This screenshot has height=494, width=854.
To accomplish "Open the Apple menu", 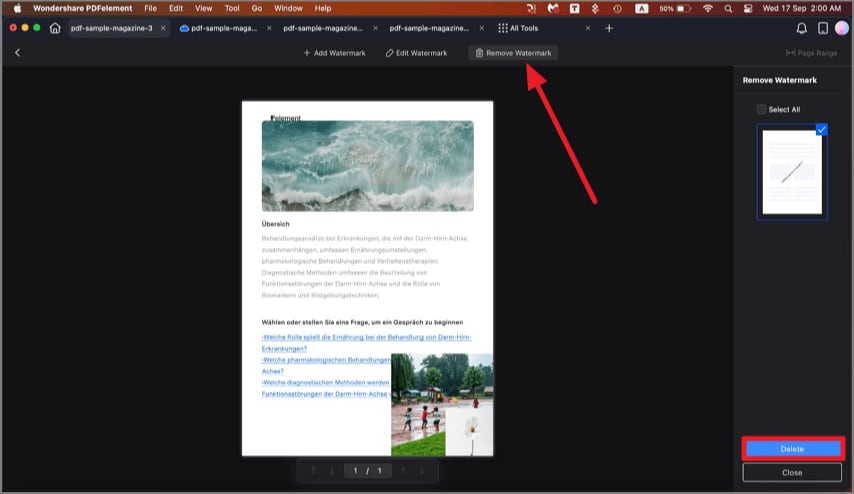I will click(x=17, y=8).
